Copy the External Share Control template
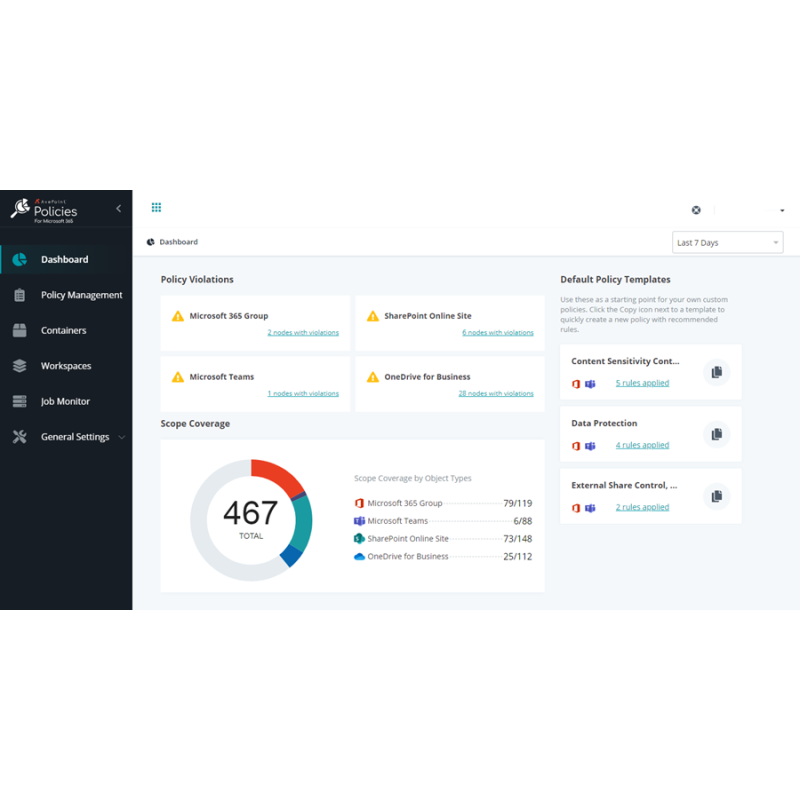This screenshot has height=800, width=800. click(716, 496)
